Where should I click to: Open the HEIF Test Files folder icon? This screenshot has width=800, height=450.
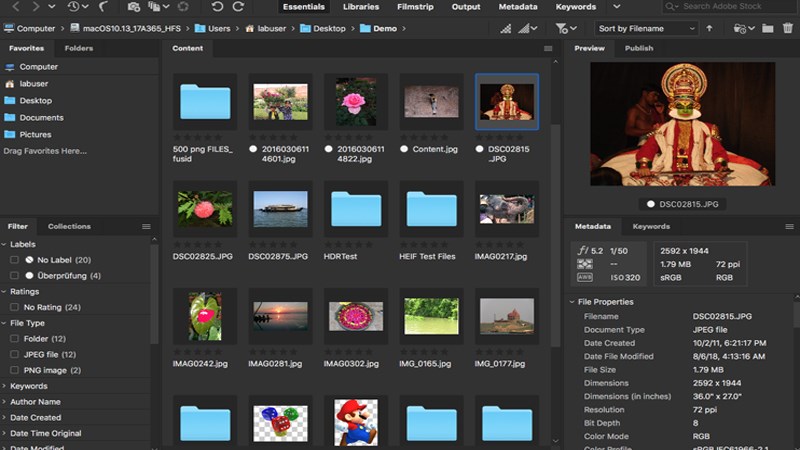tap(432, 209)
